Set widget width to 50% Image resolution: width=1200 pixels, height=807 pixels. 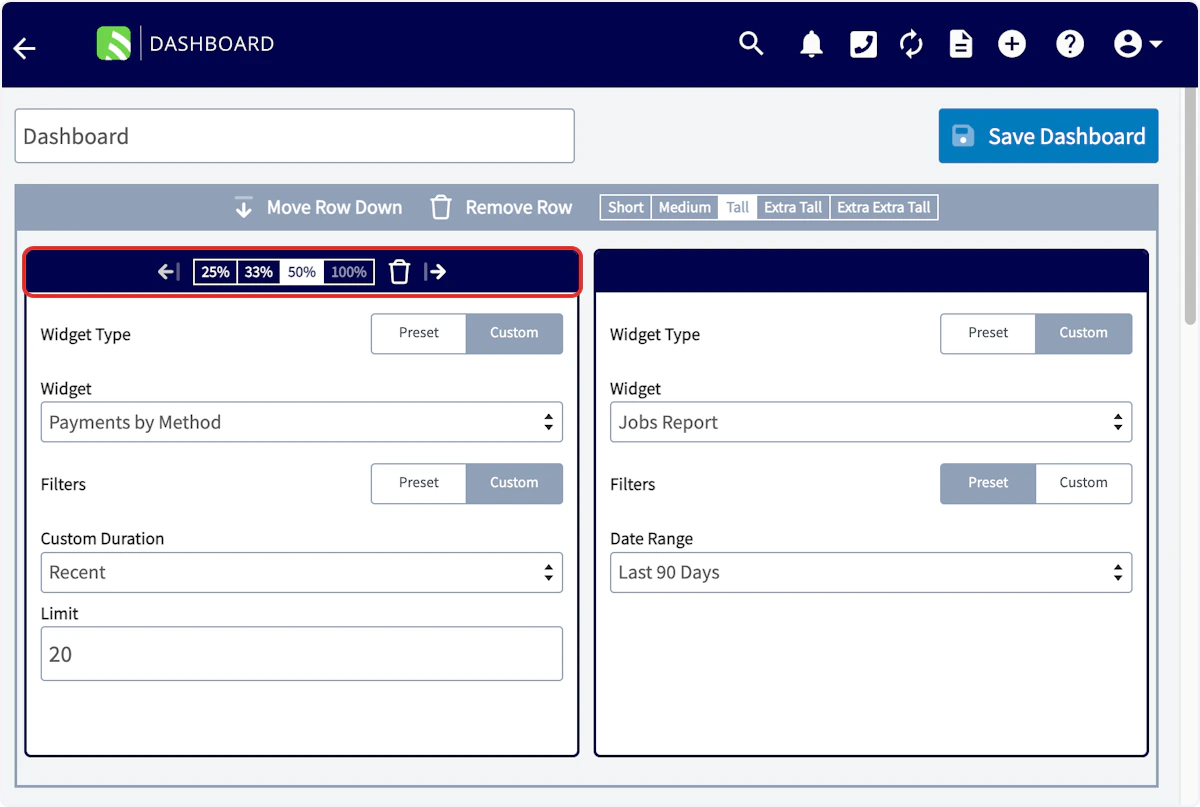point(302,272)
